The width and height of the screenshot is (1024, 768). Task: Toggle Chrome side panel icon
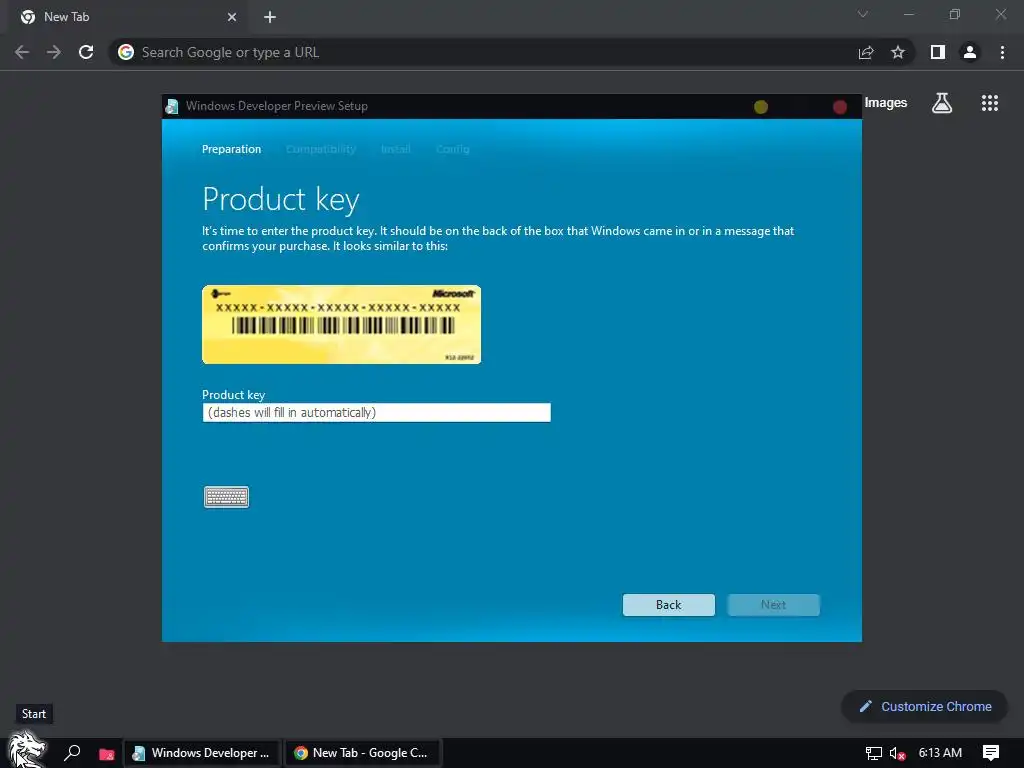click(938, 52)
